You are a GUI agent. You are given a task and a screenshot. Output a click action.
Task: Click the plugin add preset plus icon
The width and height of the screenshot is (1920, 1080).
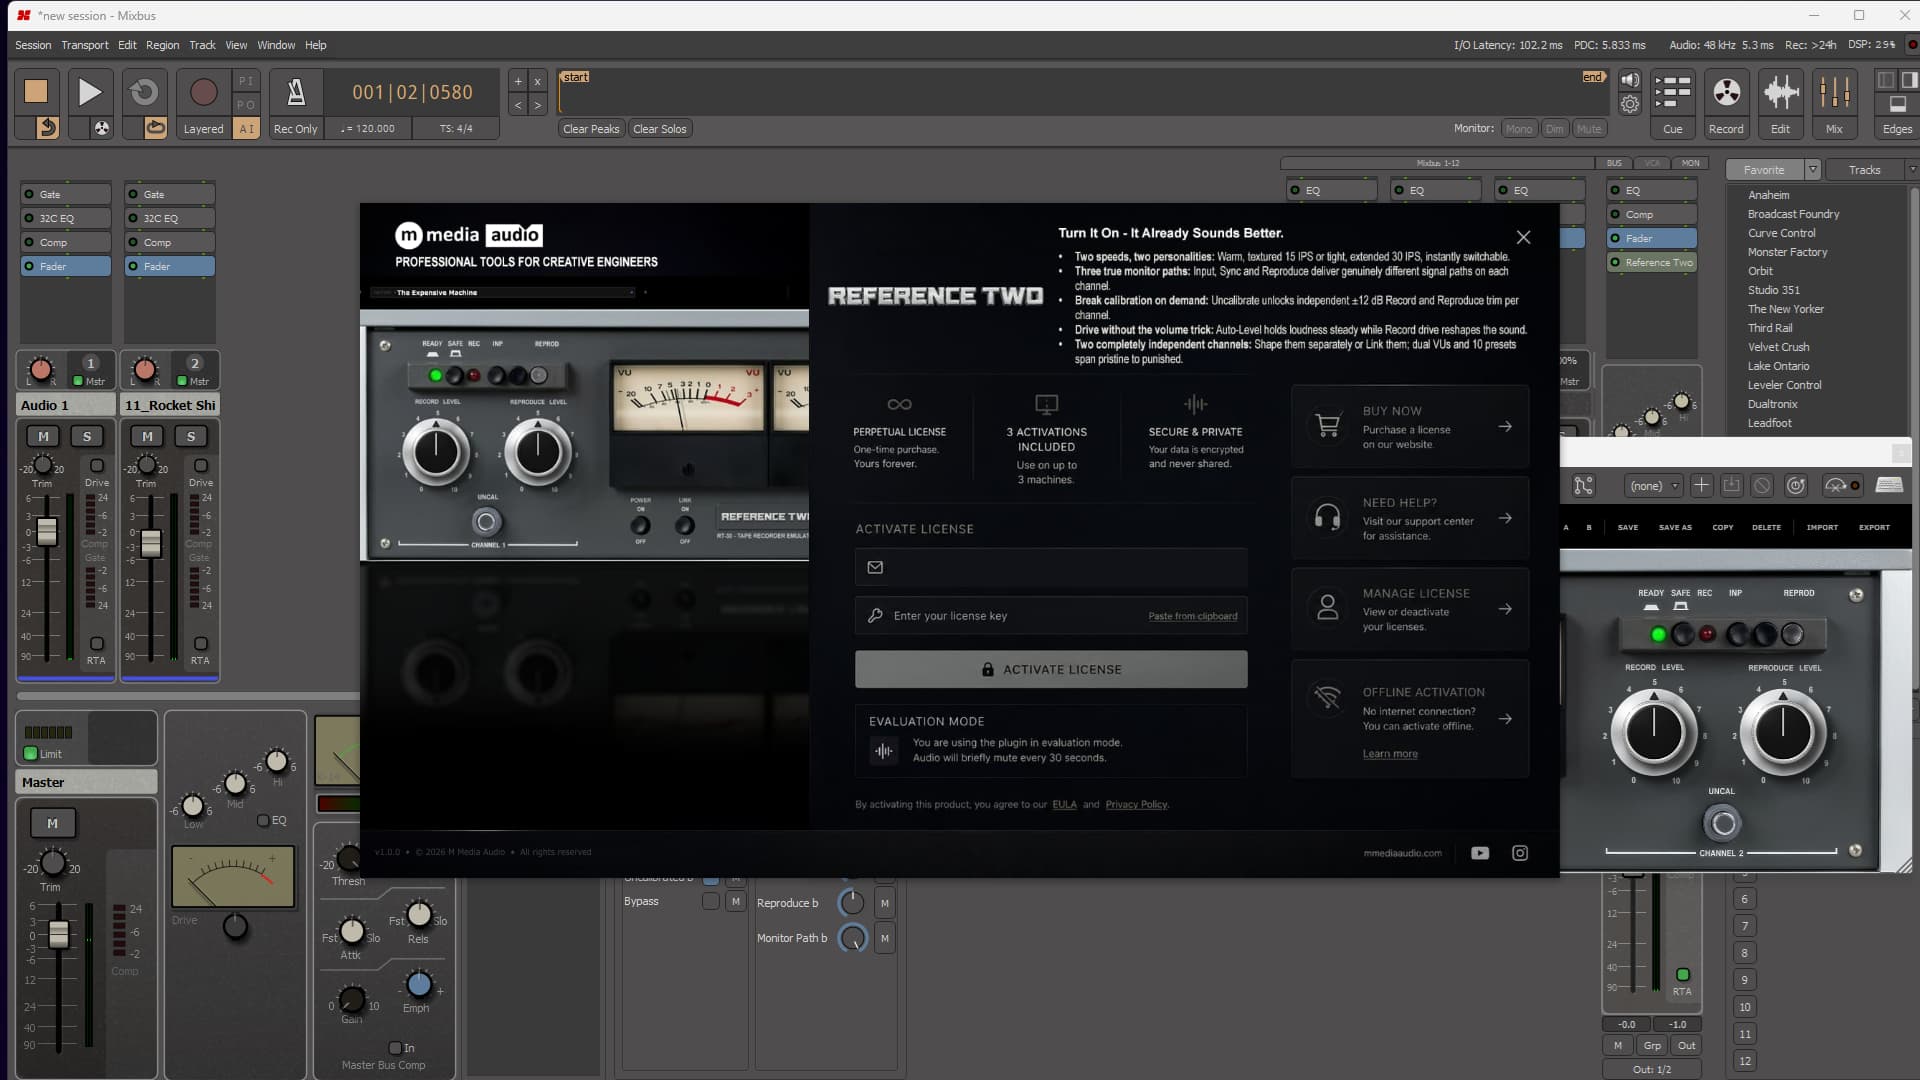pos(1701,485)
